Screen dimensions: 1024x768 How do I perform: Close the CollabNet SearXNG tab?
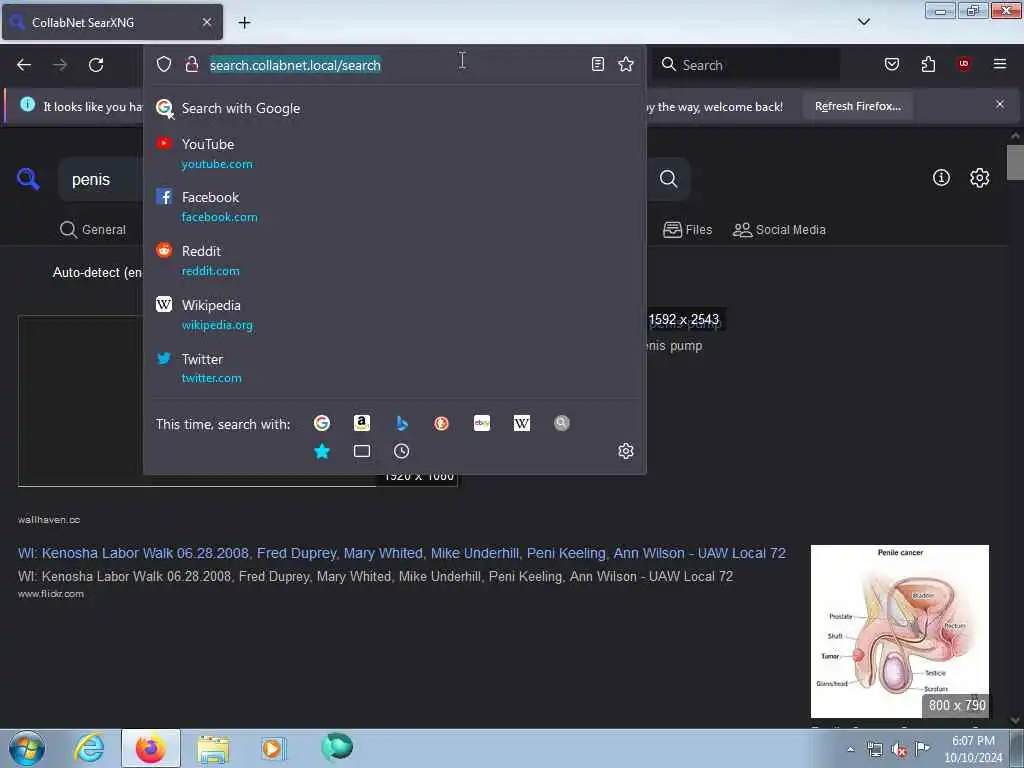[207, 22]
